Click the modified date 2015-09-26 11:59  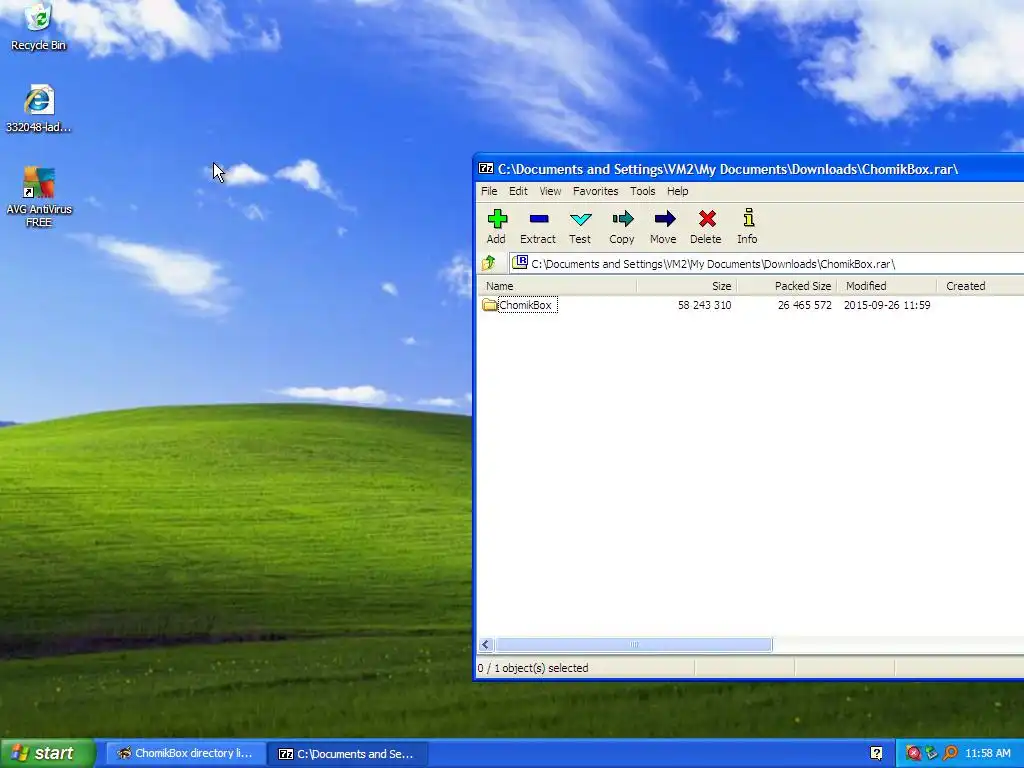click(x=887, y=305)
